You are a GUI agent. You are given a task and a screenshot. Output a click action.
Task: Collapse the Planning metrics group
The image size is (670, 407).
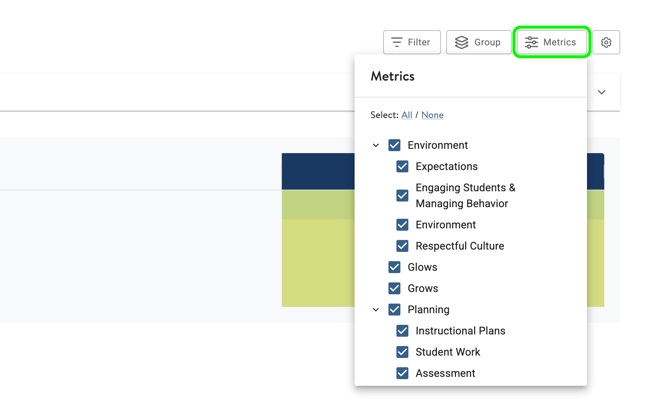376,310
